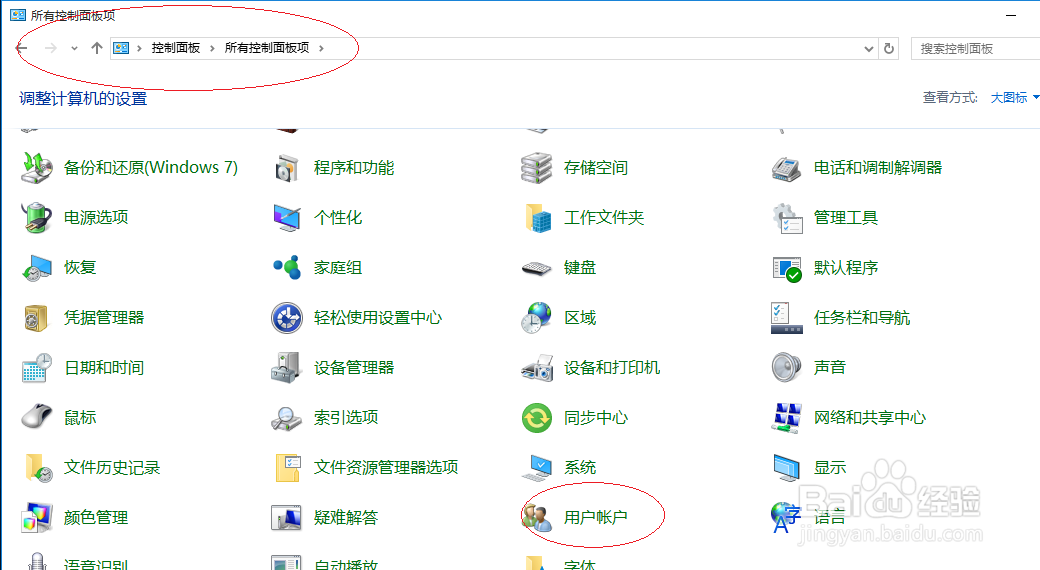
Task: Expand chevron after 所有控制面板项 breadcrumb
Action: point(321,48)
